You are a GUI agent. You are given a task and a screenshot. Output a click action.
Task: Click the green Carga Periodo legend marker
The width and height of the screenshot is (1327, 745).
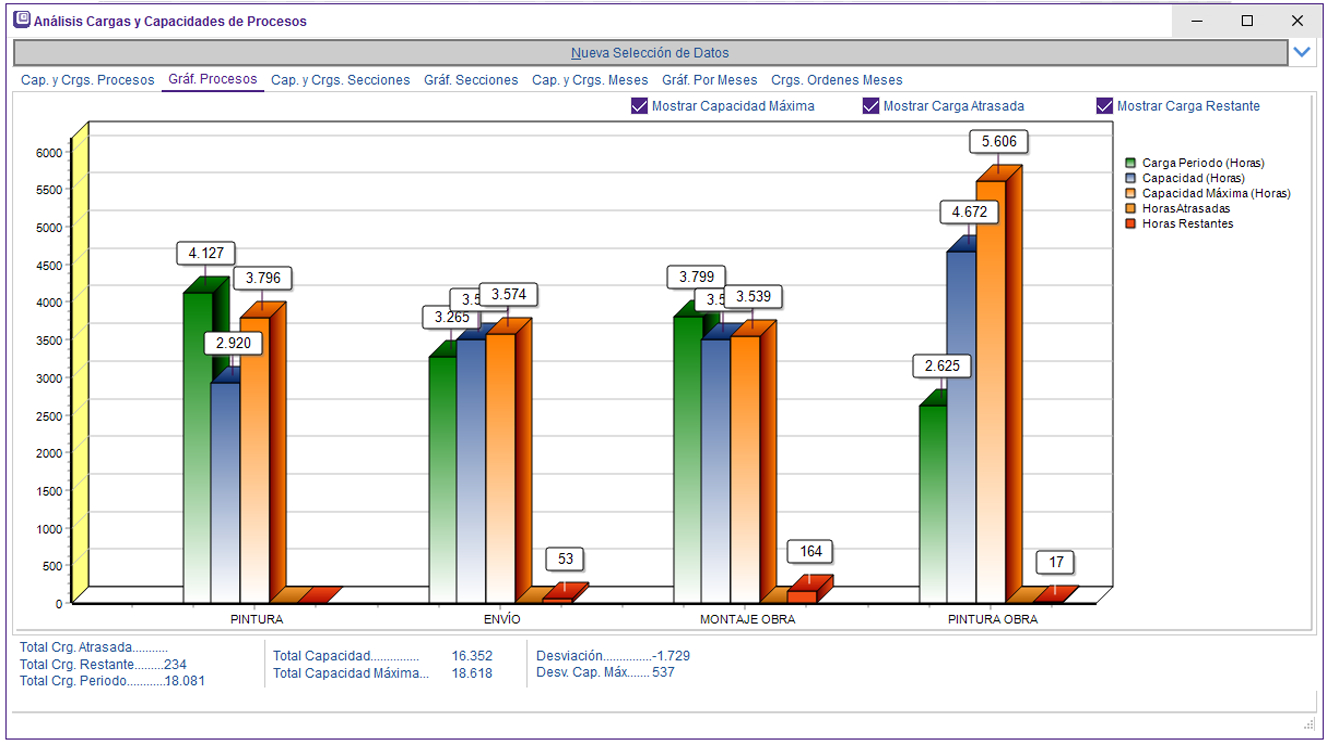[x=1131, y=162]
